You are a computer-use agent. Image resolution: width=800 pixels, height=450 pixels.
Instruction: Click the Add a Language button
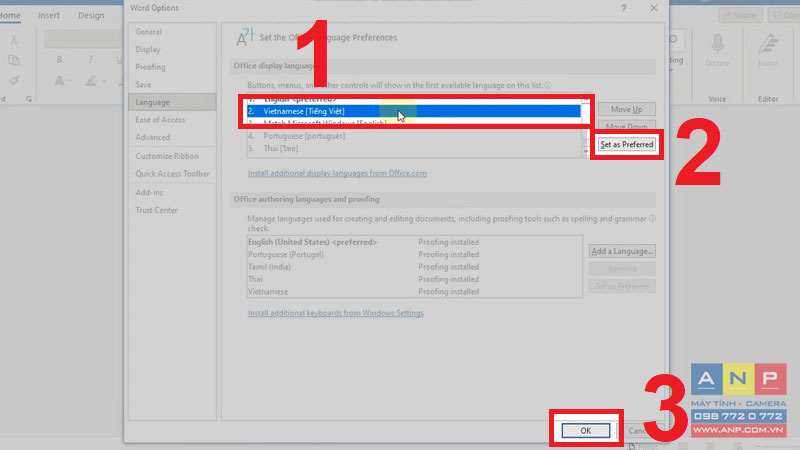tap(622, 251)
